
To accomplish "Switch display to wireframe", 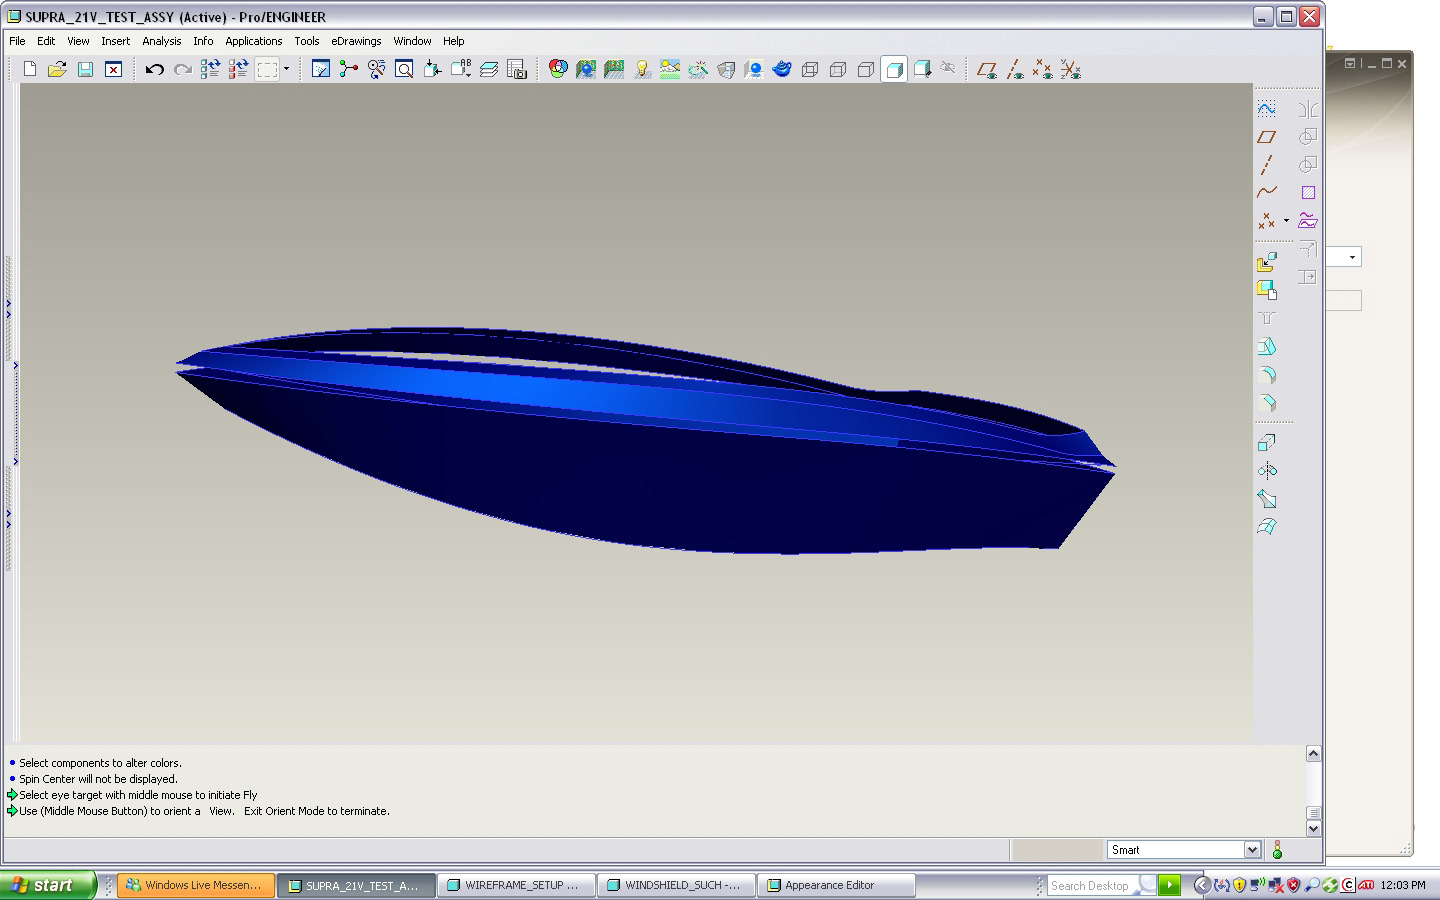I will coord(810,69).
